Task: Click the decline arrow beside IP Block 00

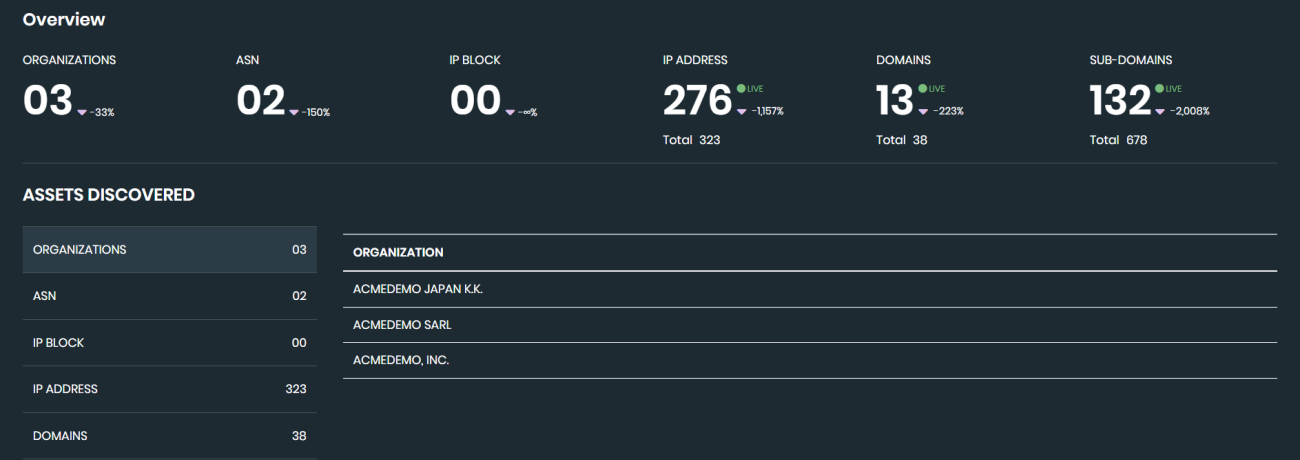Action: coord(510,112)
